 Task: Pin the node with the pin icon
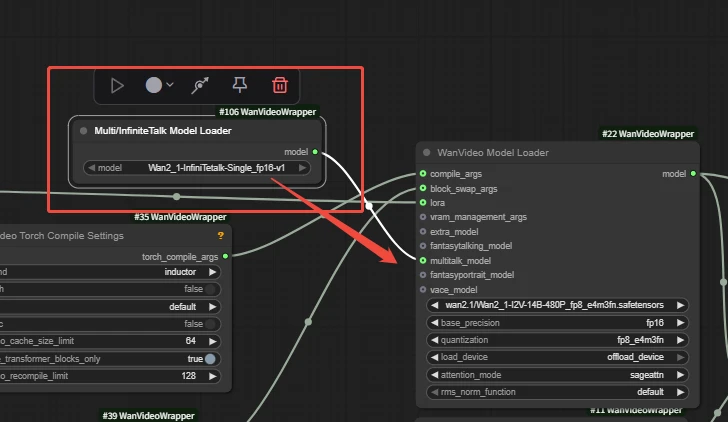click(x=241, y=86)
